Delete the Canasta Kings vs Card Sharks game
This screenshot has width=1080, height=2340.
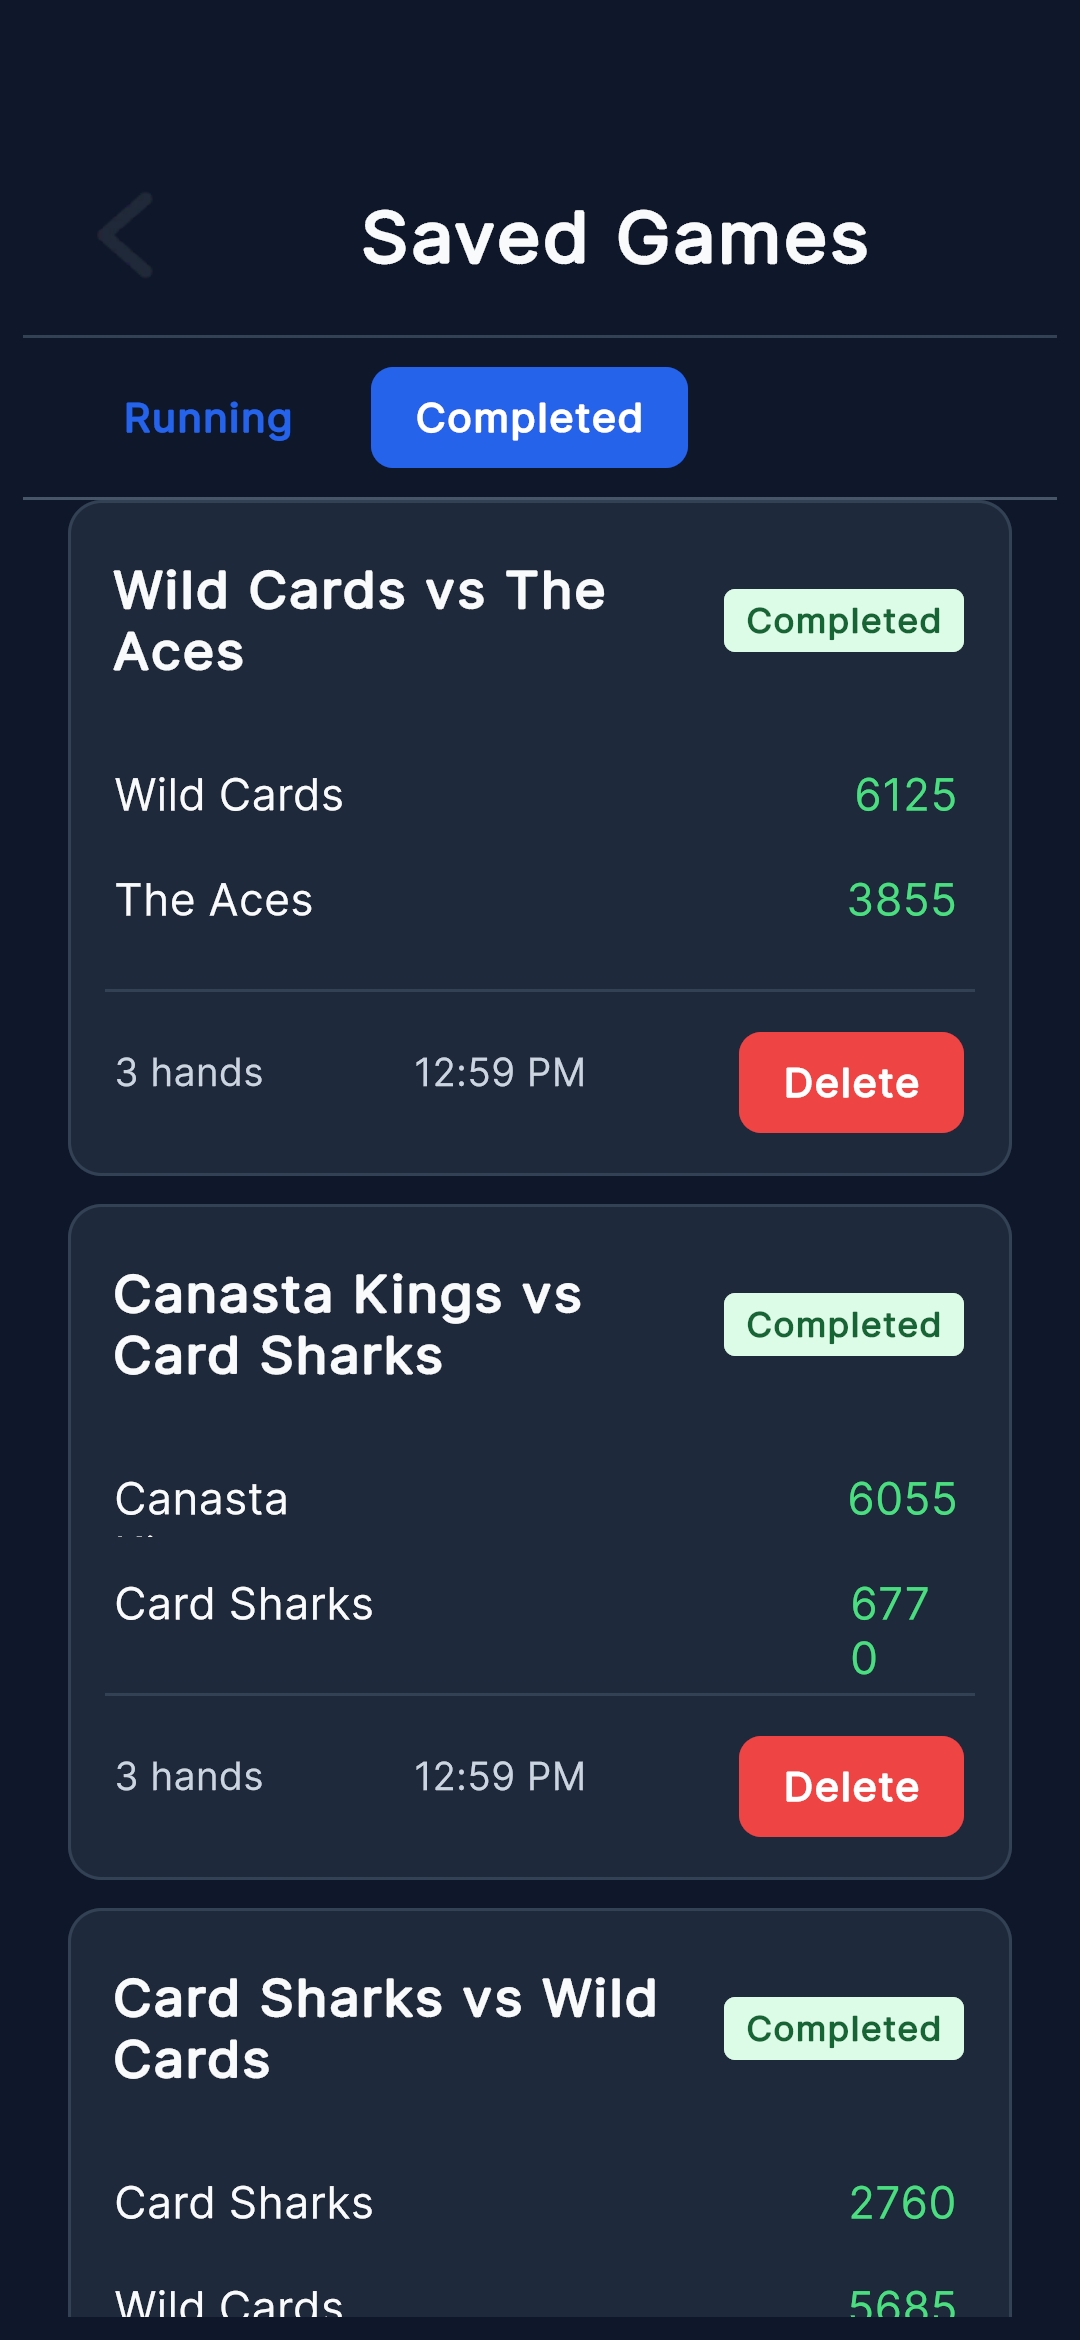pos(851,1787)
